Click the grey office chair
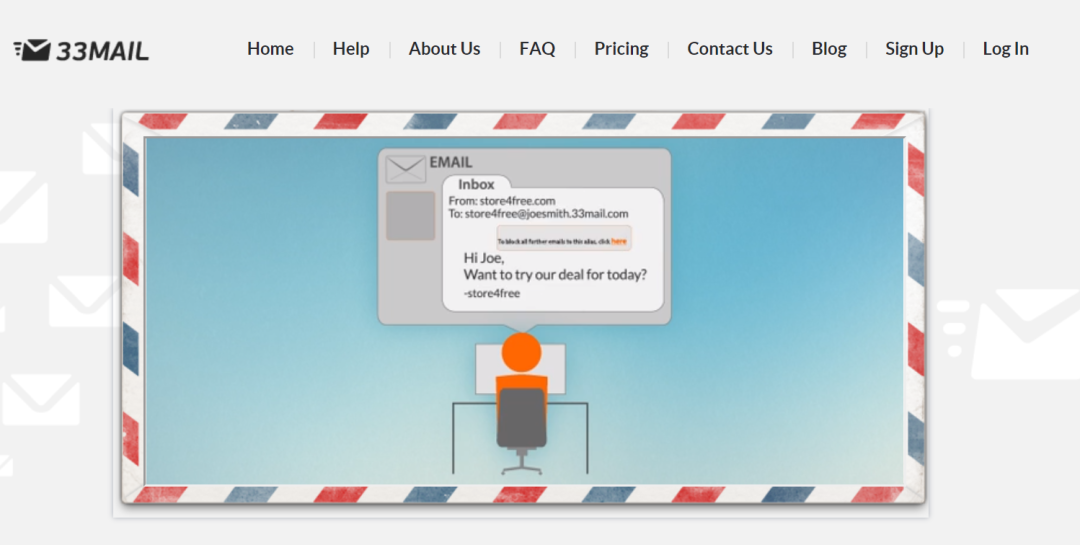The width and height of the screenshot is (1080, 545). pyautogui.click(x=522, y=420)
